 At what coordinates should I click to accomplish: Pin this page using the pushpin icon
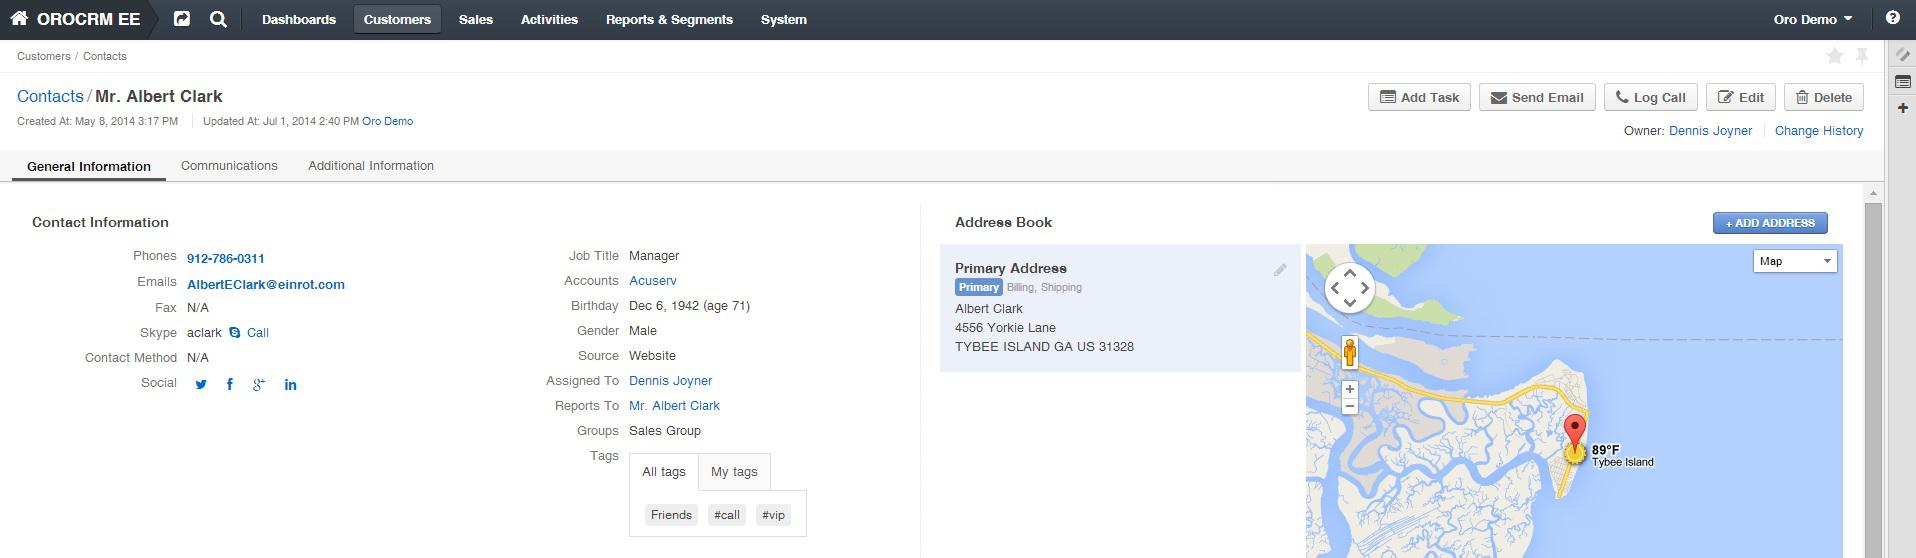pyautogui.click(x=1862, y=56)
